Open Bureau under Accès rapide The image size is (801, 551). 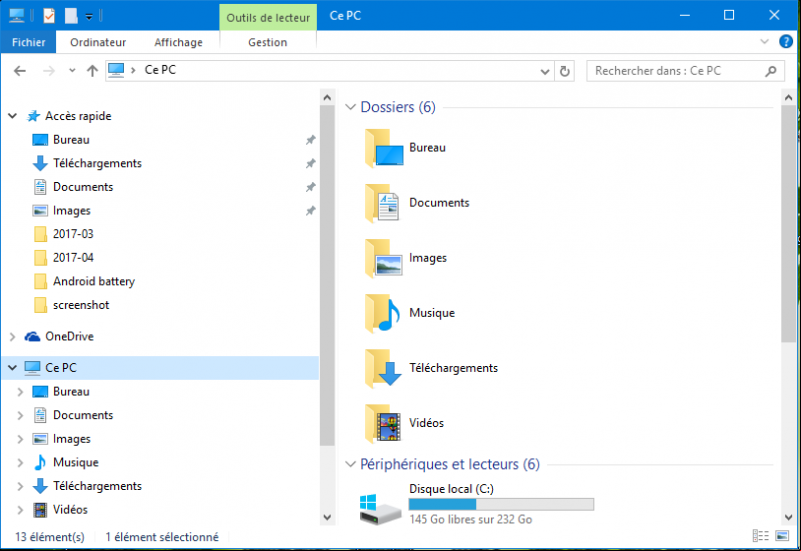point(71,139)
